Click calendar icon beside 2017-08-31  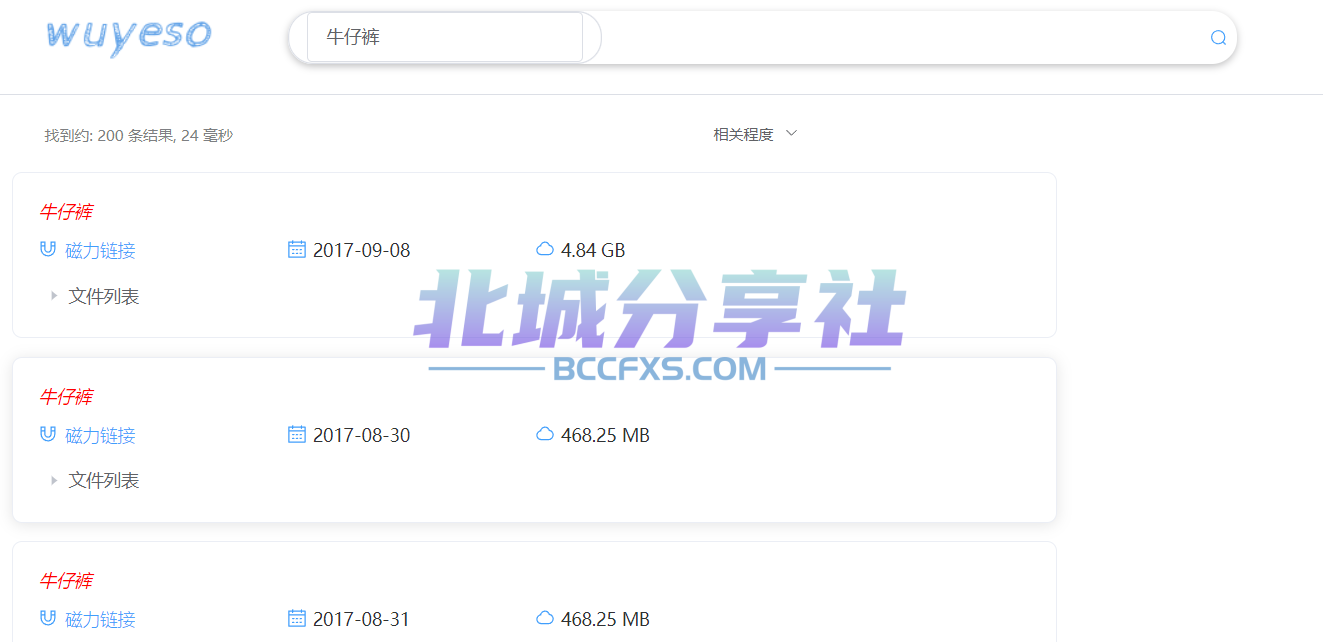coord(296,618)
